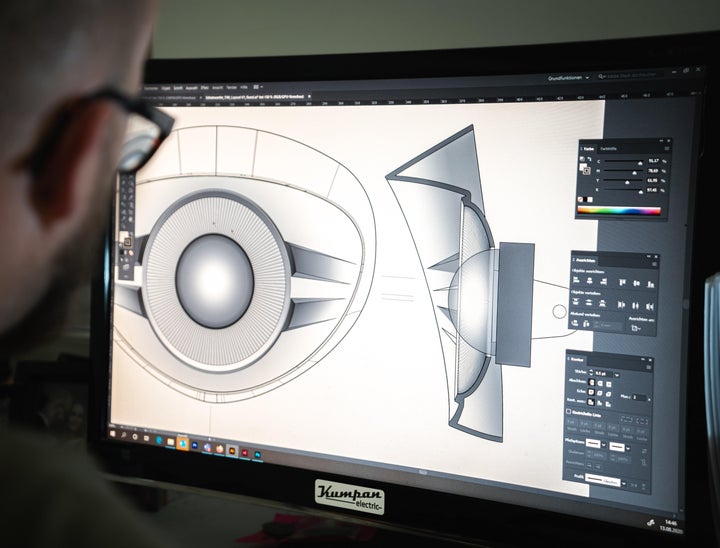Close the active document tab
This screenshot has width=720, height=548.
pyautogui.click(x=310, y=95)
